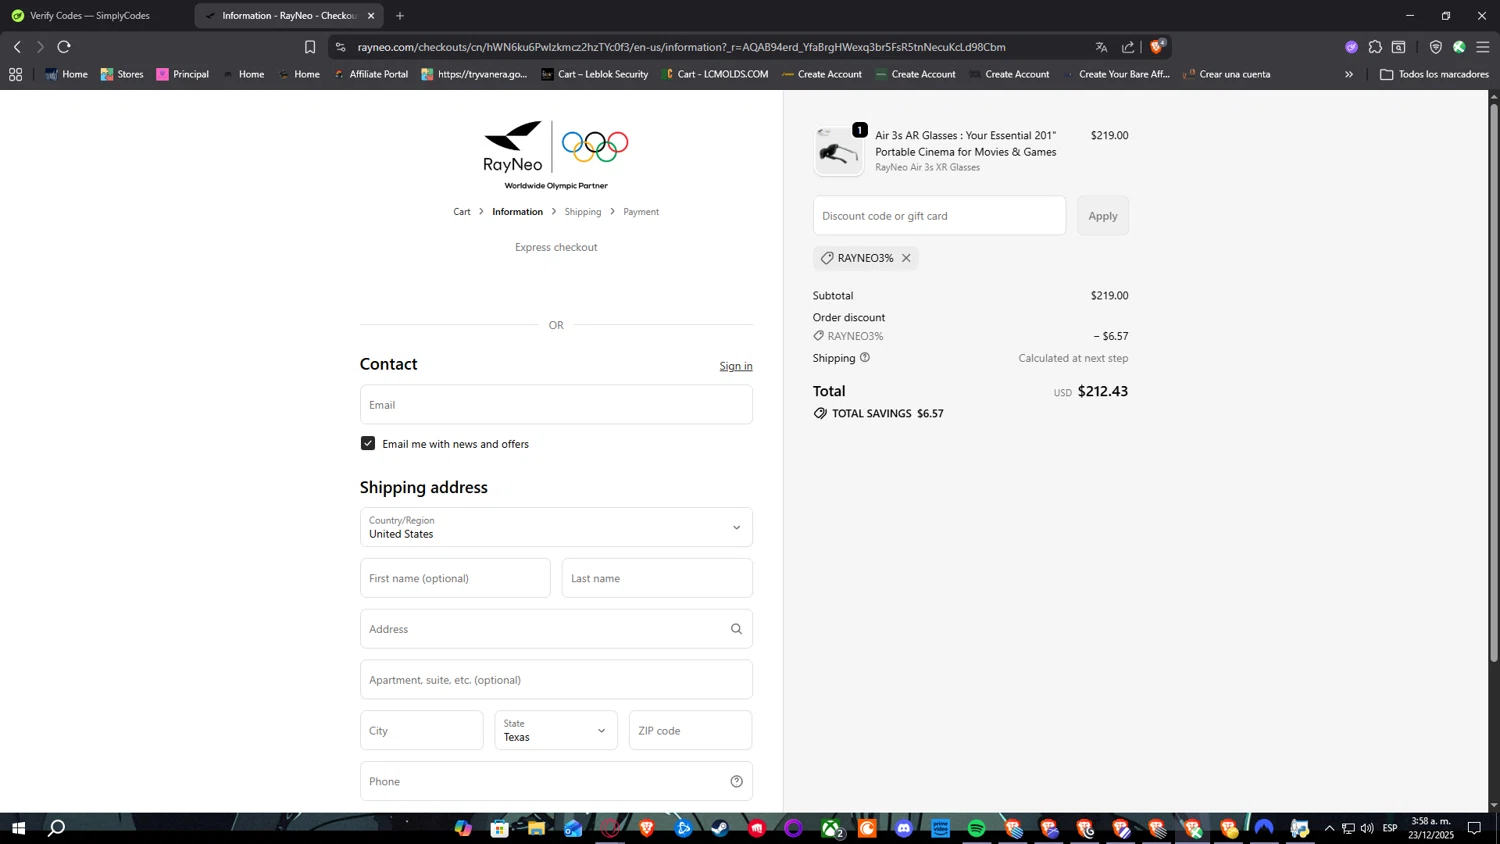Open the Windows notification center icon
Viewport: 1500px width, 844px height.
tap(1474, 828)
